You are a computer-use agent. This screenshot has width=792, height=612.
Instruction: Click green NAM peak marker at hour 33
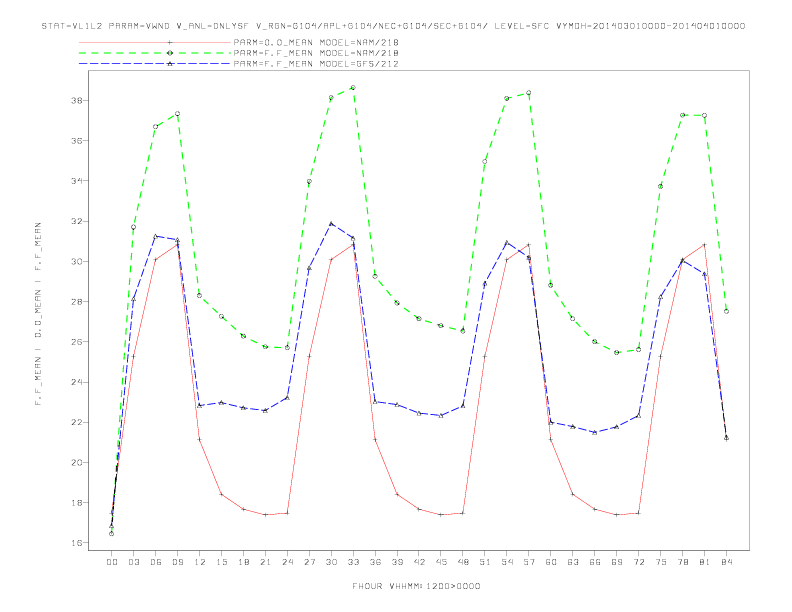[353, 88]
